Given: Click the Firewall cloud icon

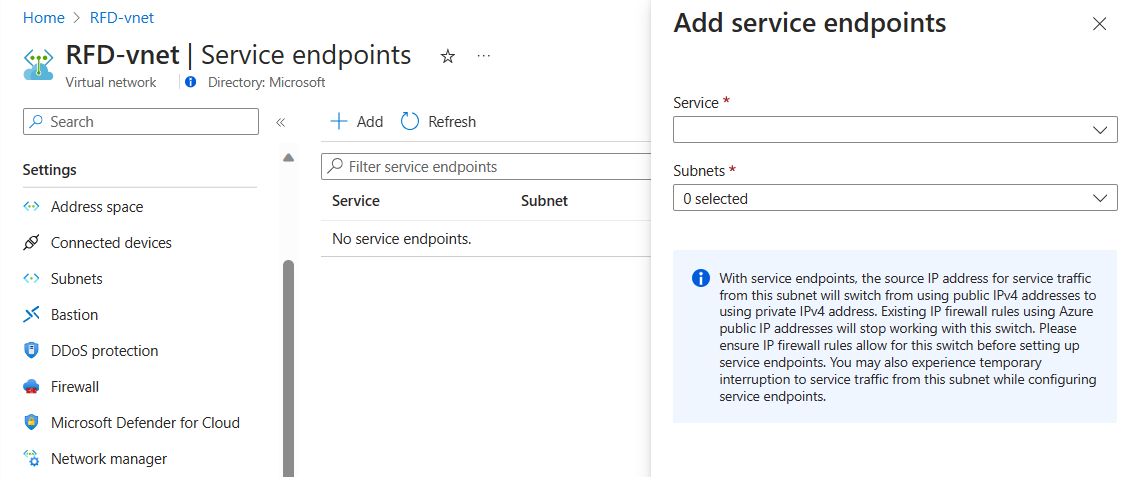Looking at the screenshot, I should [30, 387].
